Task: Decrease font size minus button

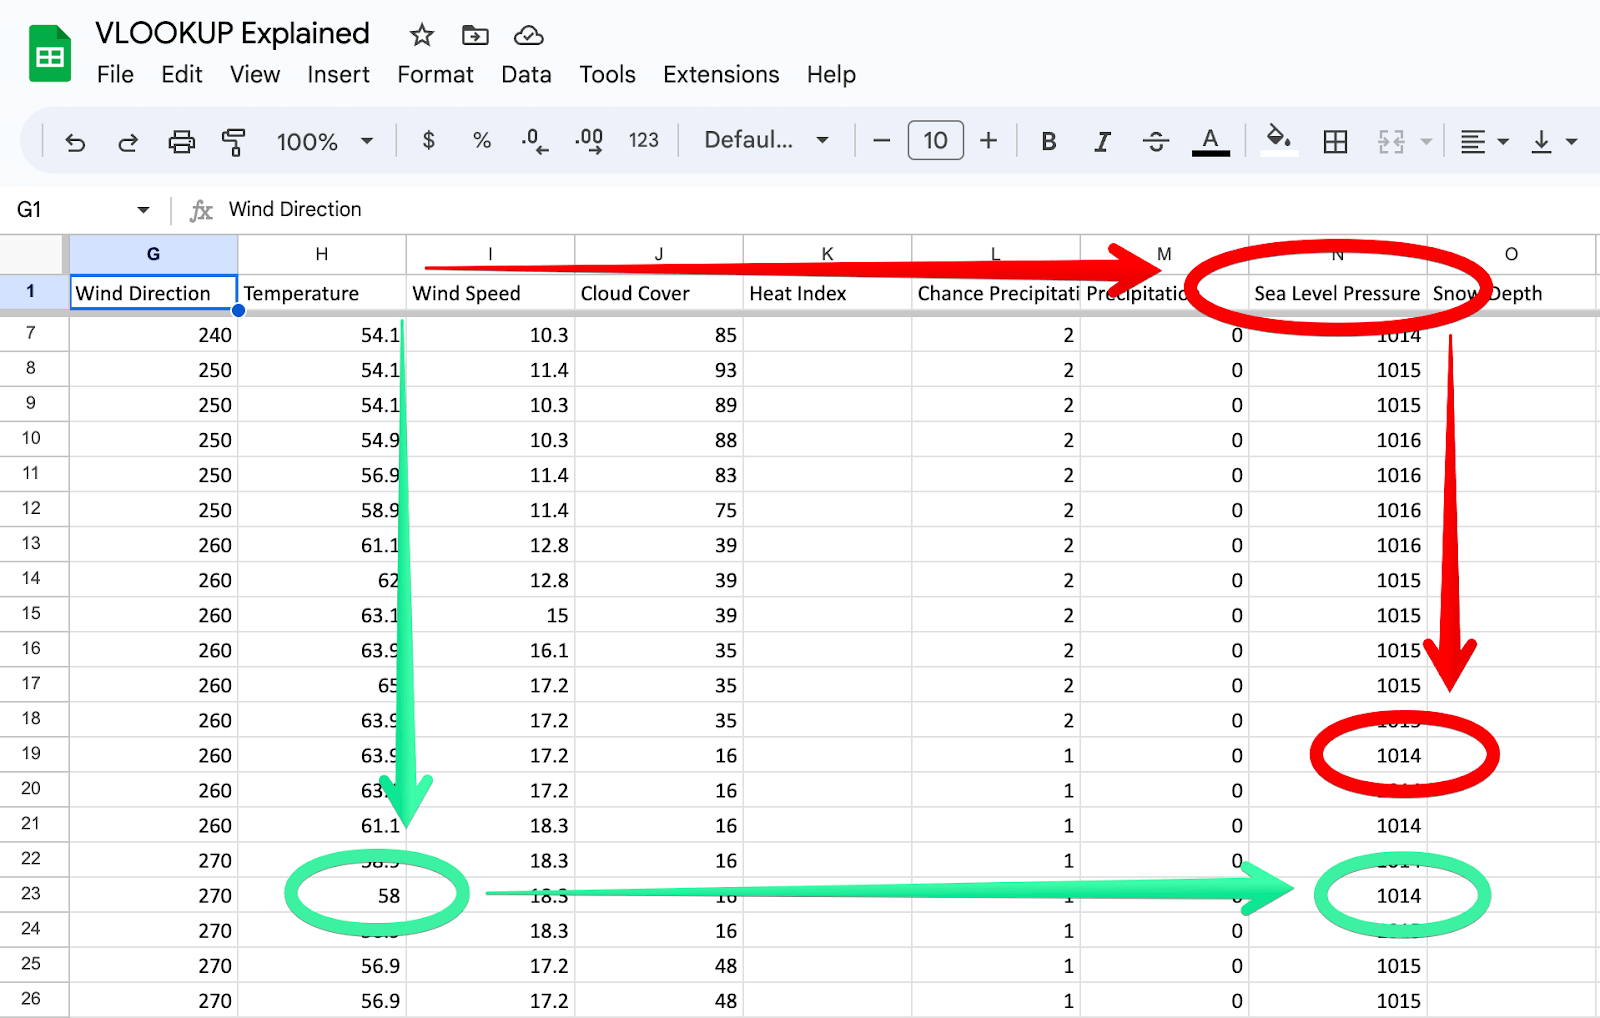Action: pyautogui.click(x=881, y=141)
